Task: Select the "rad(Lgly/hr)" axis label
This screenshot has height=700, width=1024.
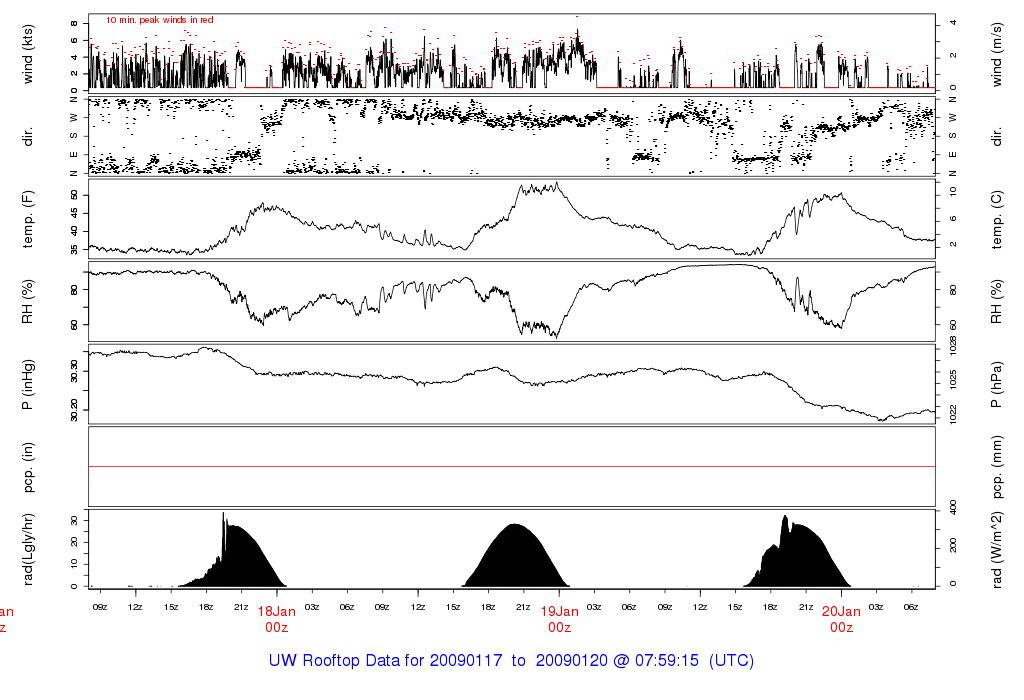Action: pos(28,549)
